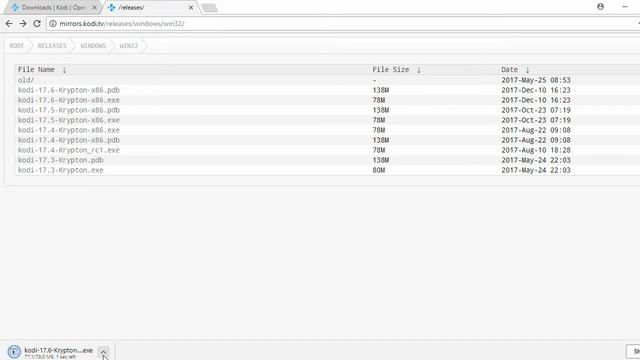This screenshot has width=640, height=360.
Task: Close the /releases/ tab
Action: coord(191,7)
